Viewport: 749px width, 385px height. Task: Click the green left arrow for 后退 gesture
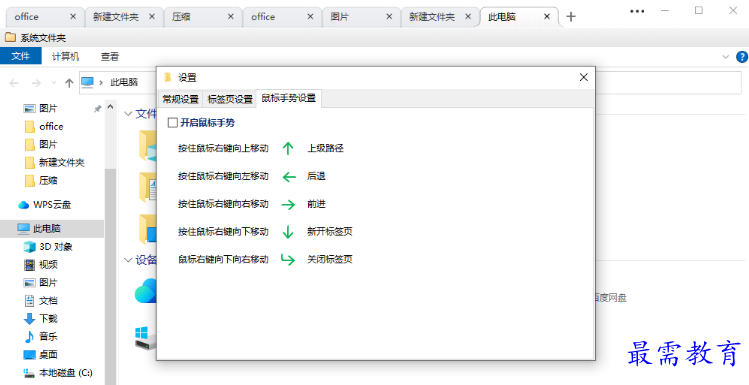click(289, 177)
